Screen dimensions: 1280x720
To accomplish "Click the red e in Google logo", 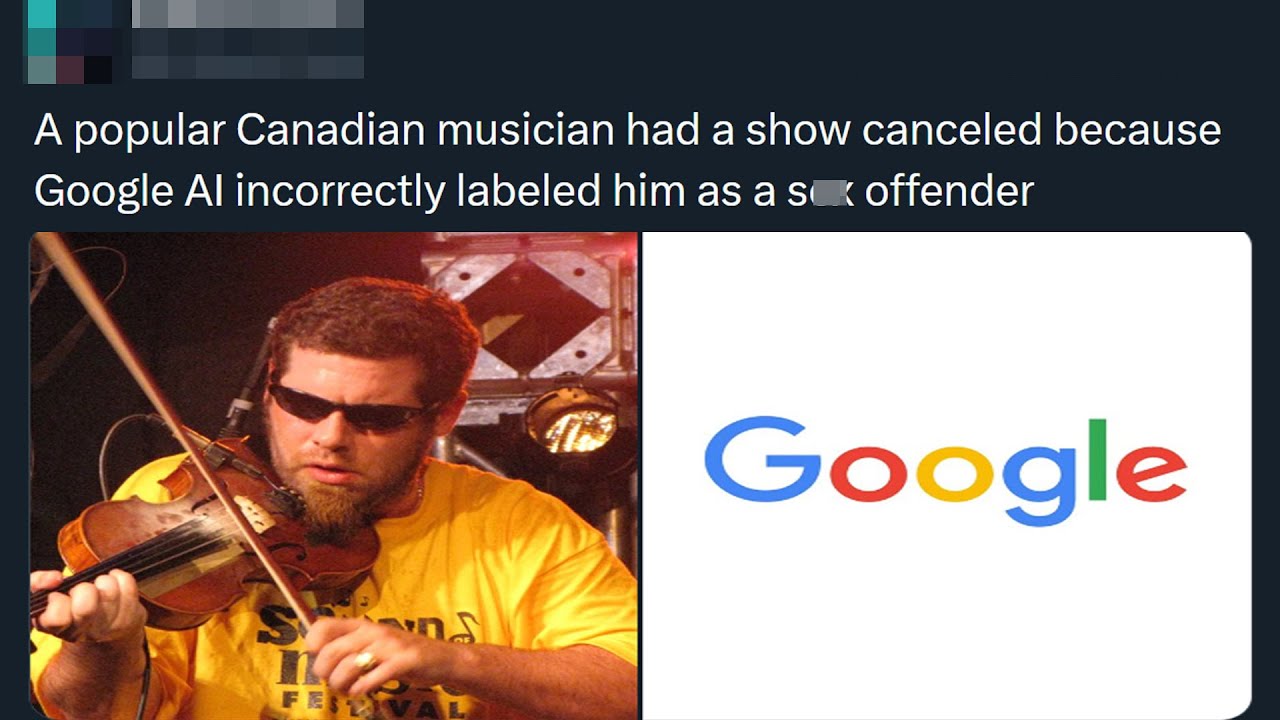I will (1151, 472).
